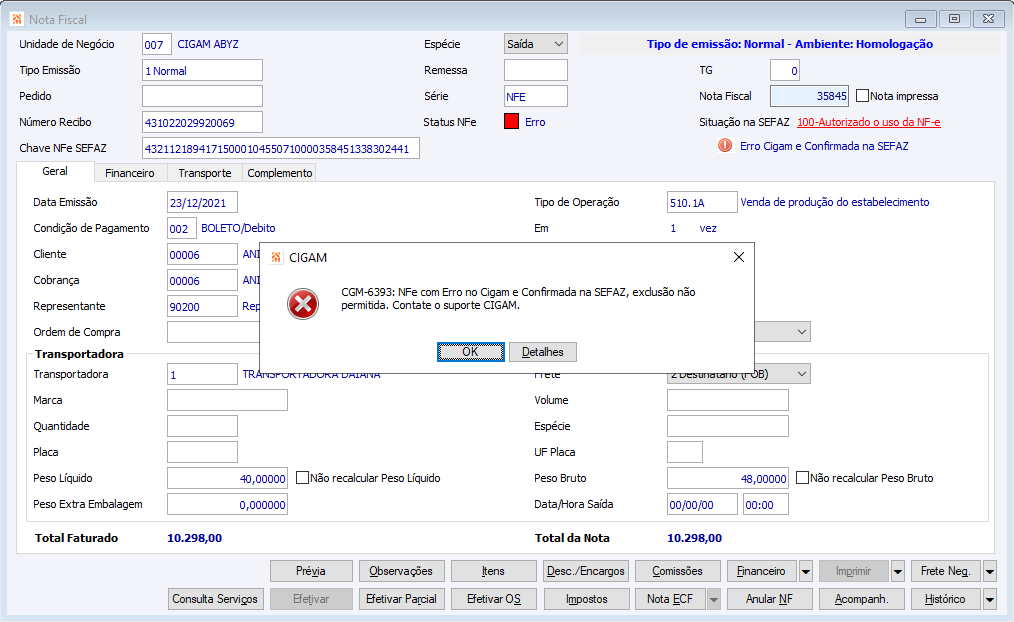This screenshot has height=622, width=1014.
Task: Click Desc./Encargos button
Action: point(586,572)
